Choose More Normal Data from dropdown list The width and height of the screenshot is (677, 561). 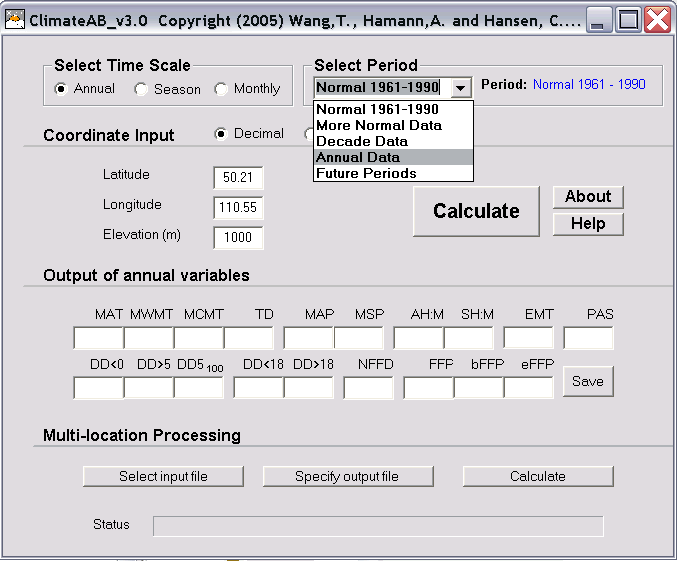point(393,125)
